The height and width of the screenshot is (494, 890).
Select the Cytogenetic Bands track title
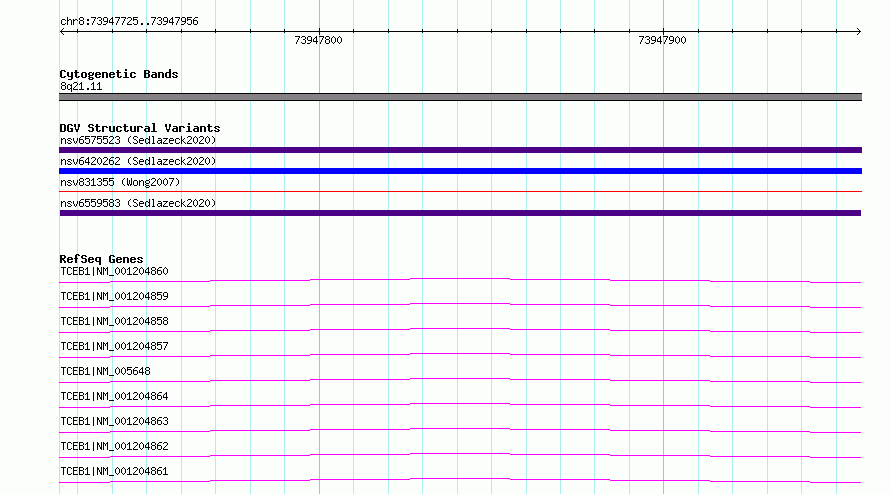pos(119,74)
